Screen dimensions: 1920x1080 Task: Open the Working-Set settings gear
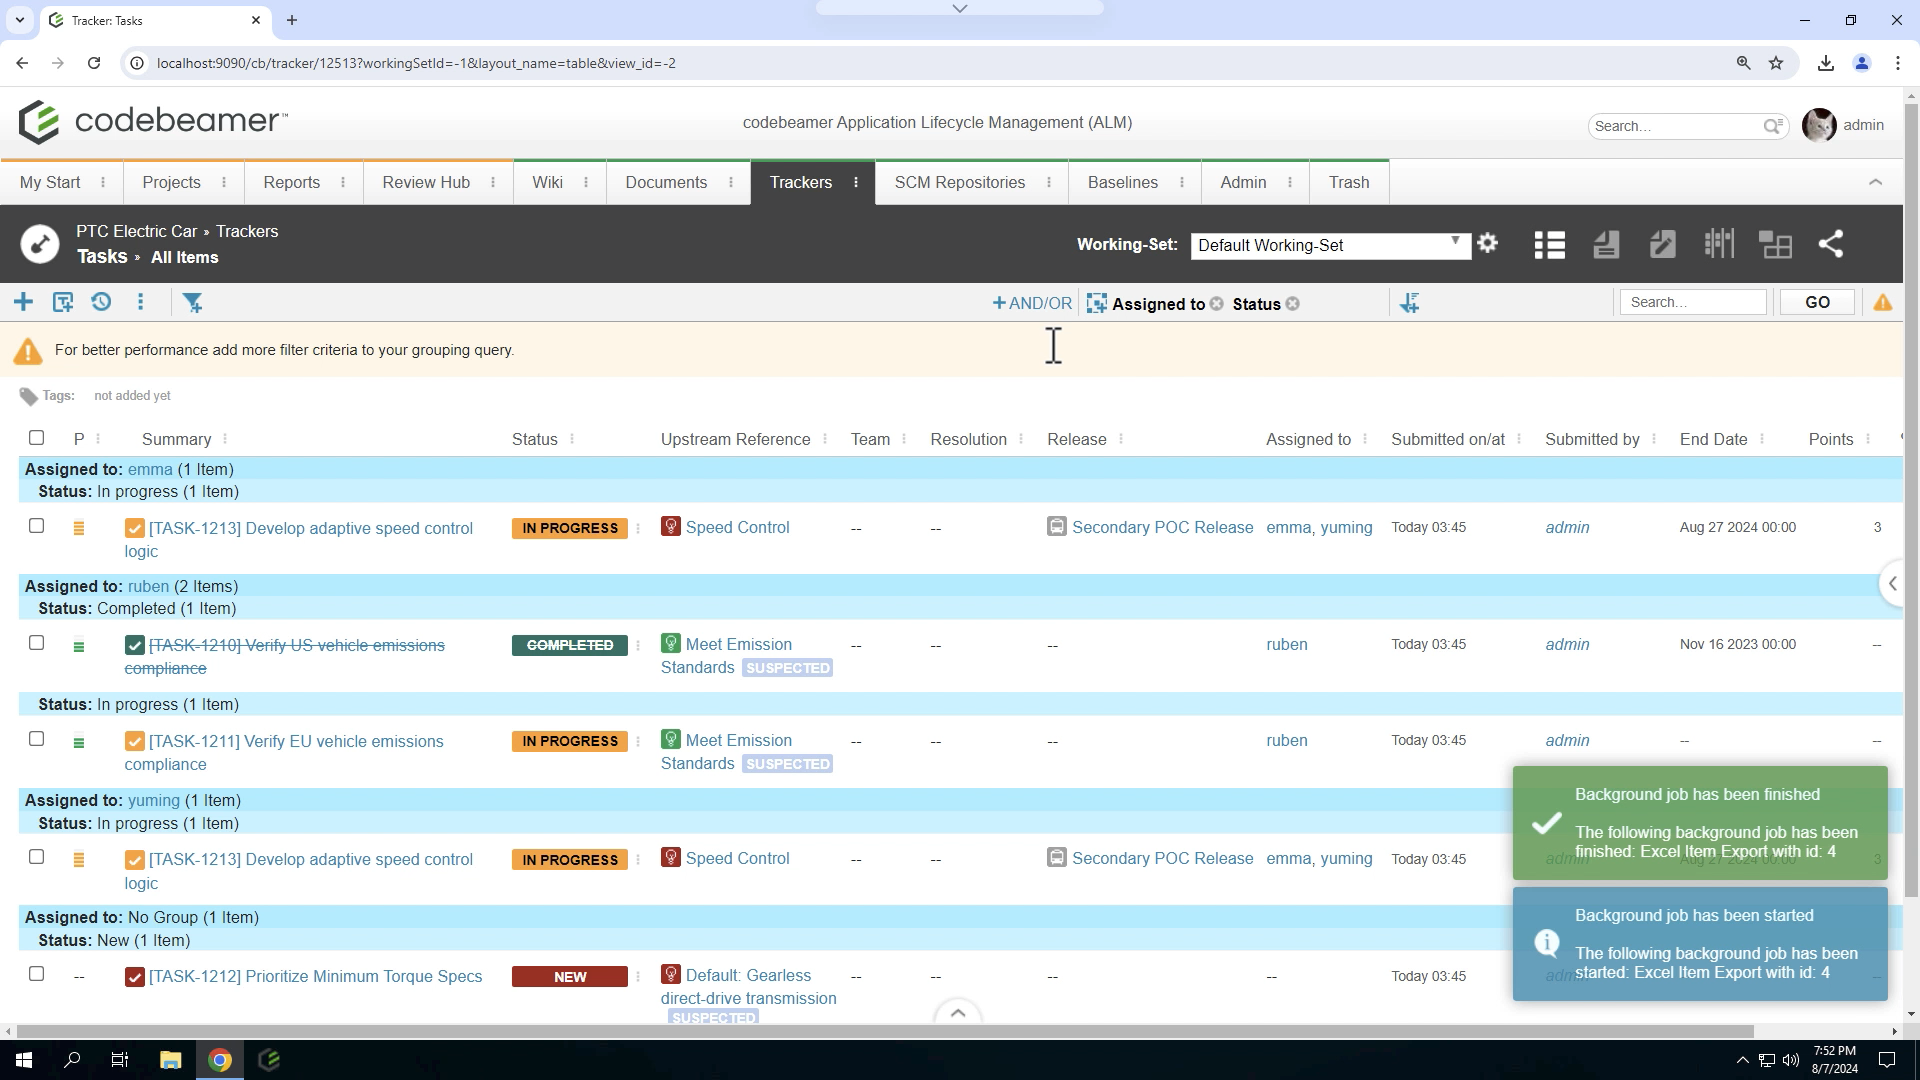(x=1488, y=243)
